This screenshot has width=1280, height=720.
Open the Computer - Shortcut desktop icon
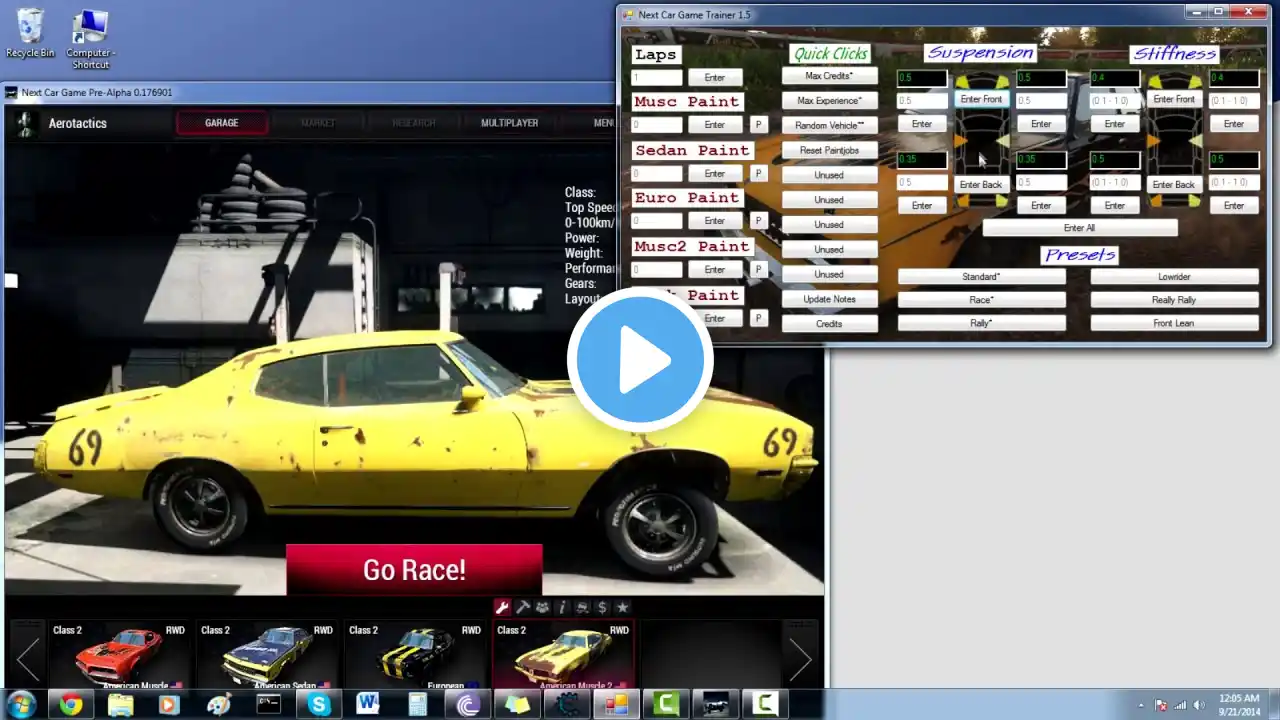click(x=90, y=39)
